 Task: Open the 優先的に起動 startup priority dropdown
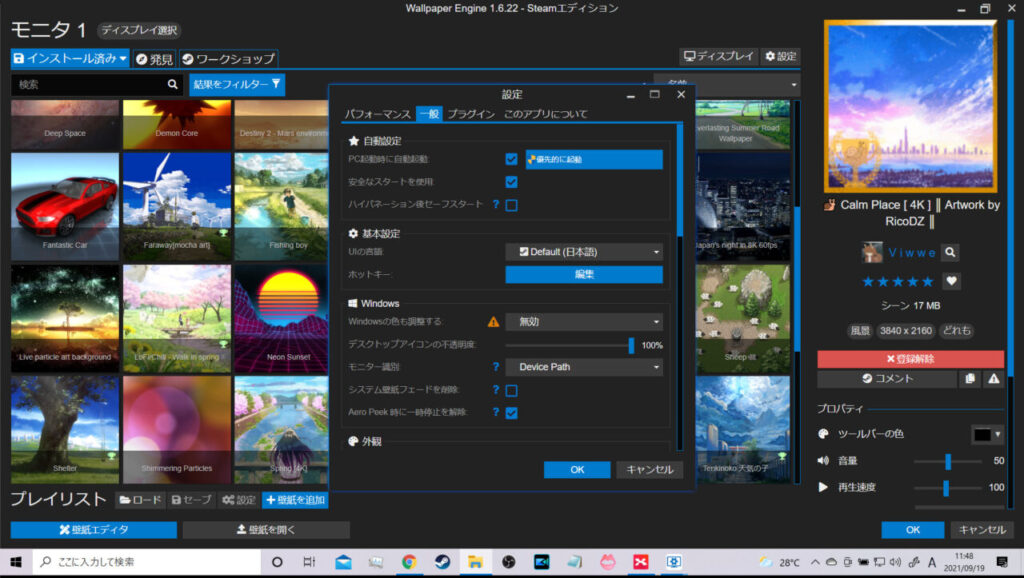pyautogui.click(x=594, y=159)
